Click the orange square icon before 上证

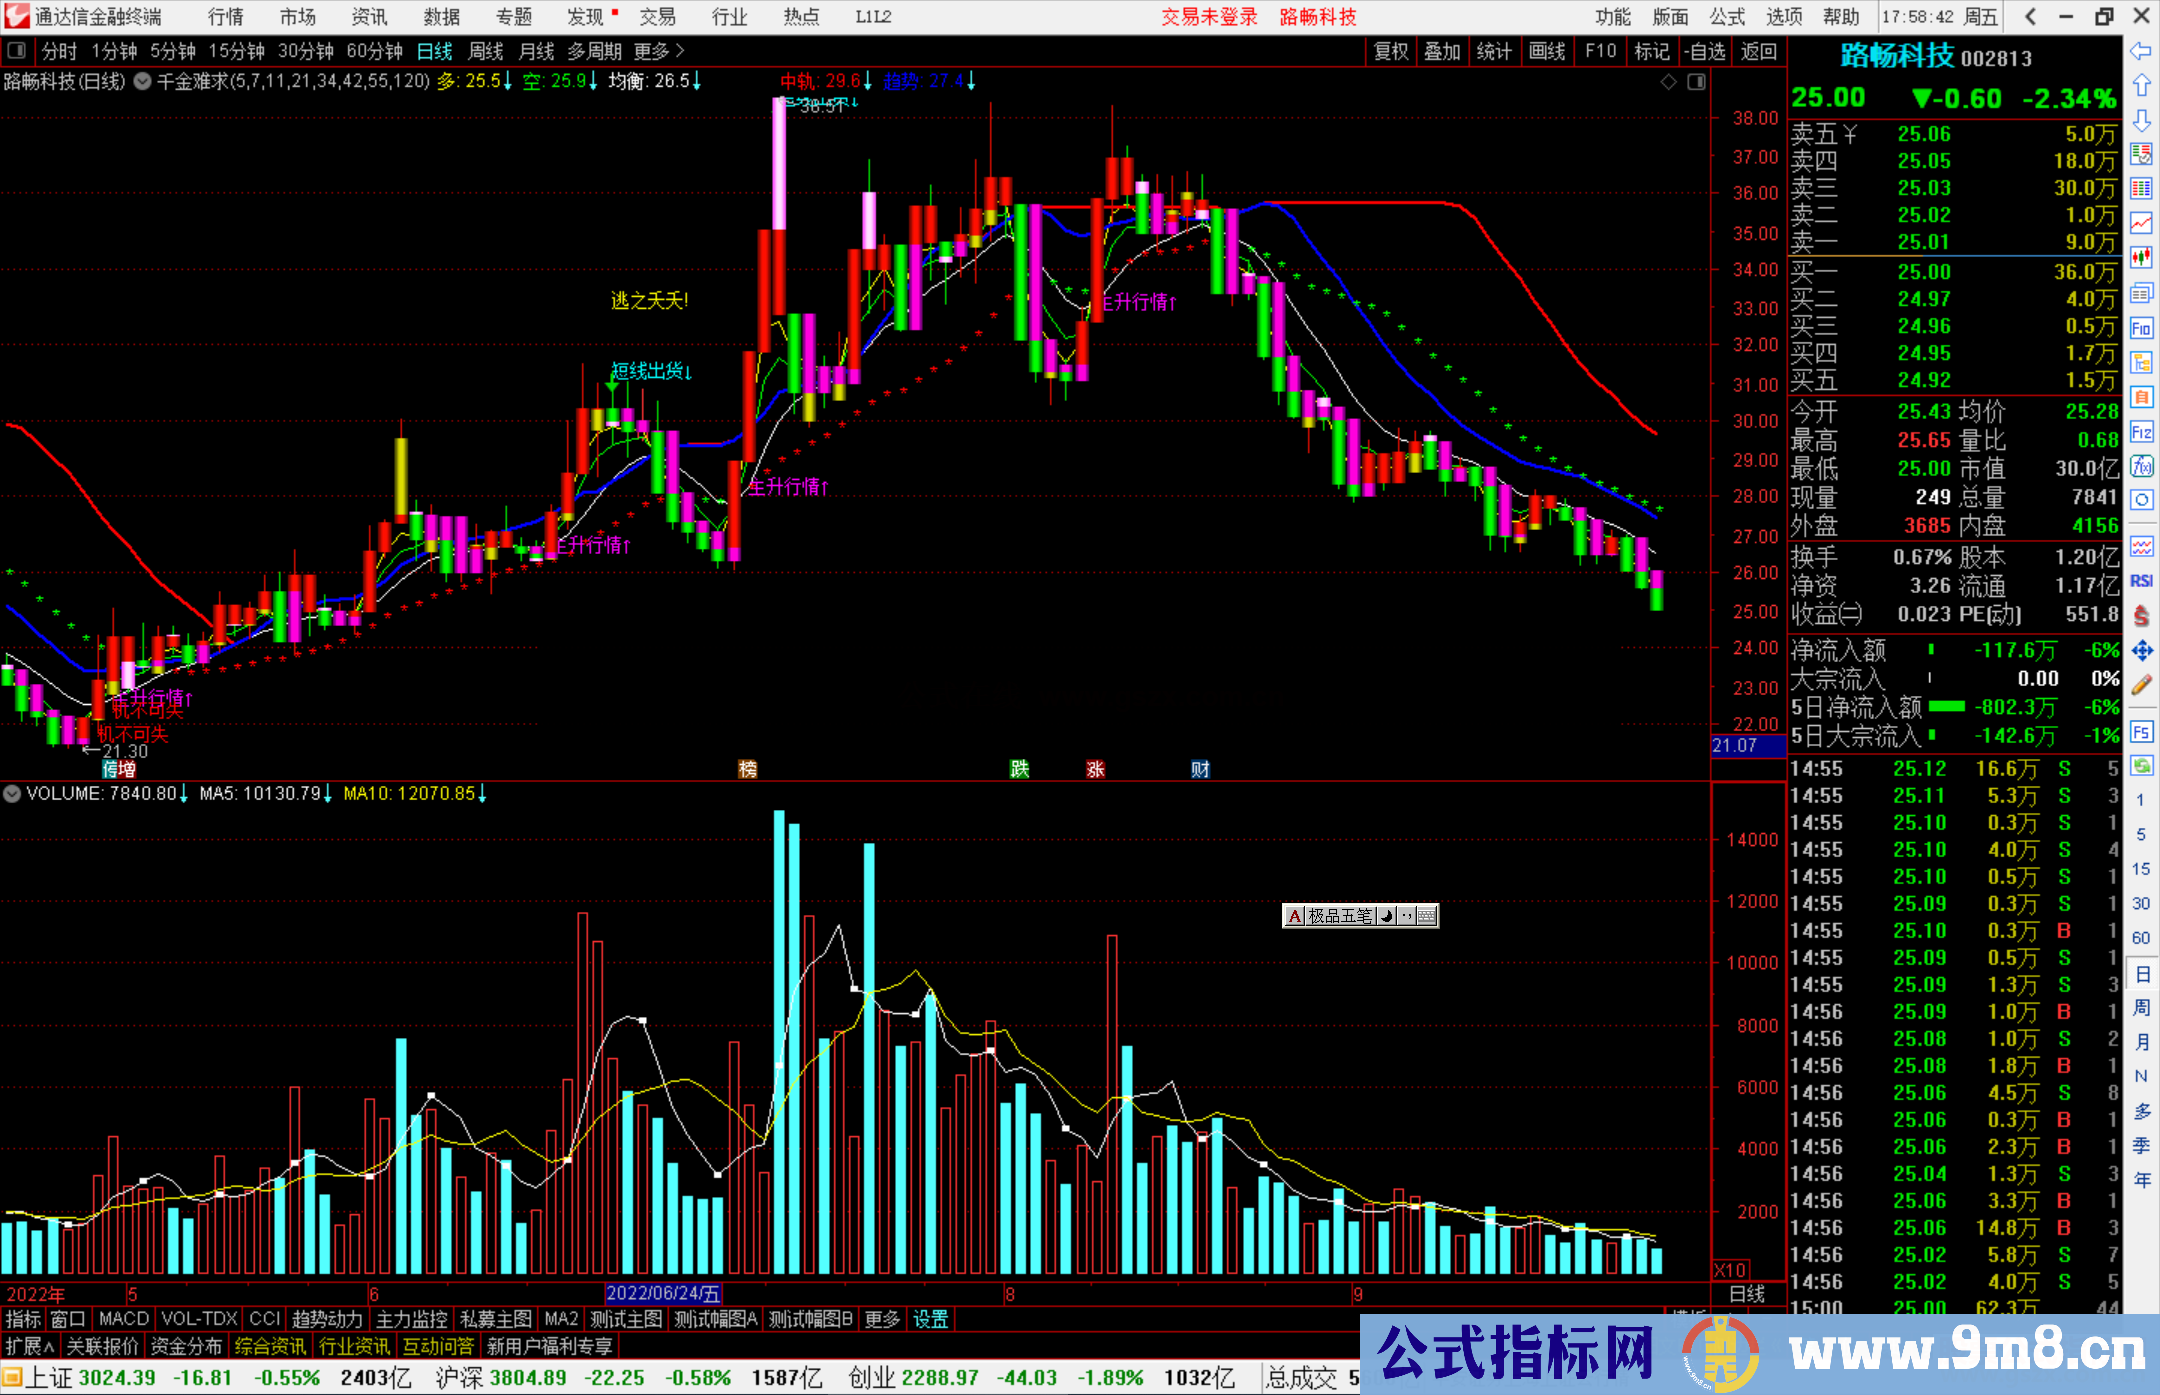pos(12,1378)
